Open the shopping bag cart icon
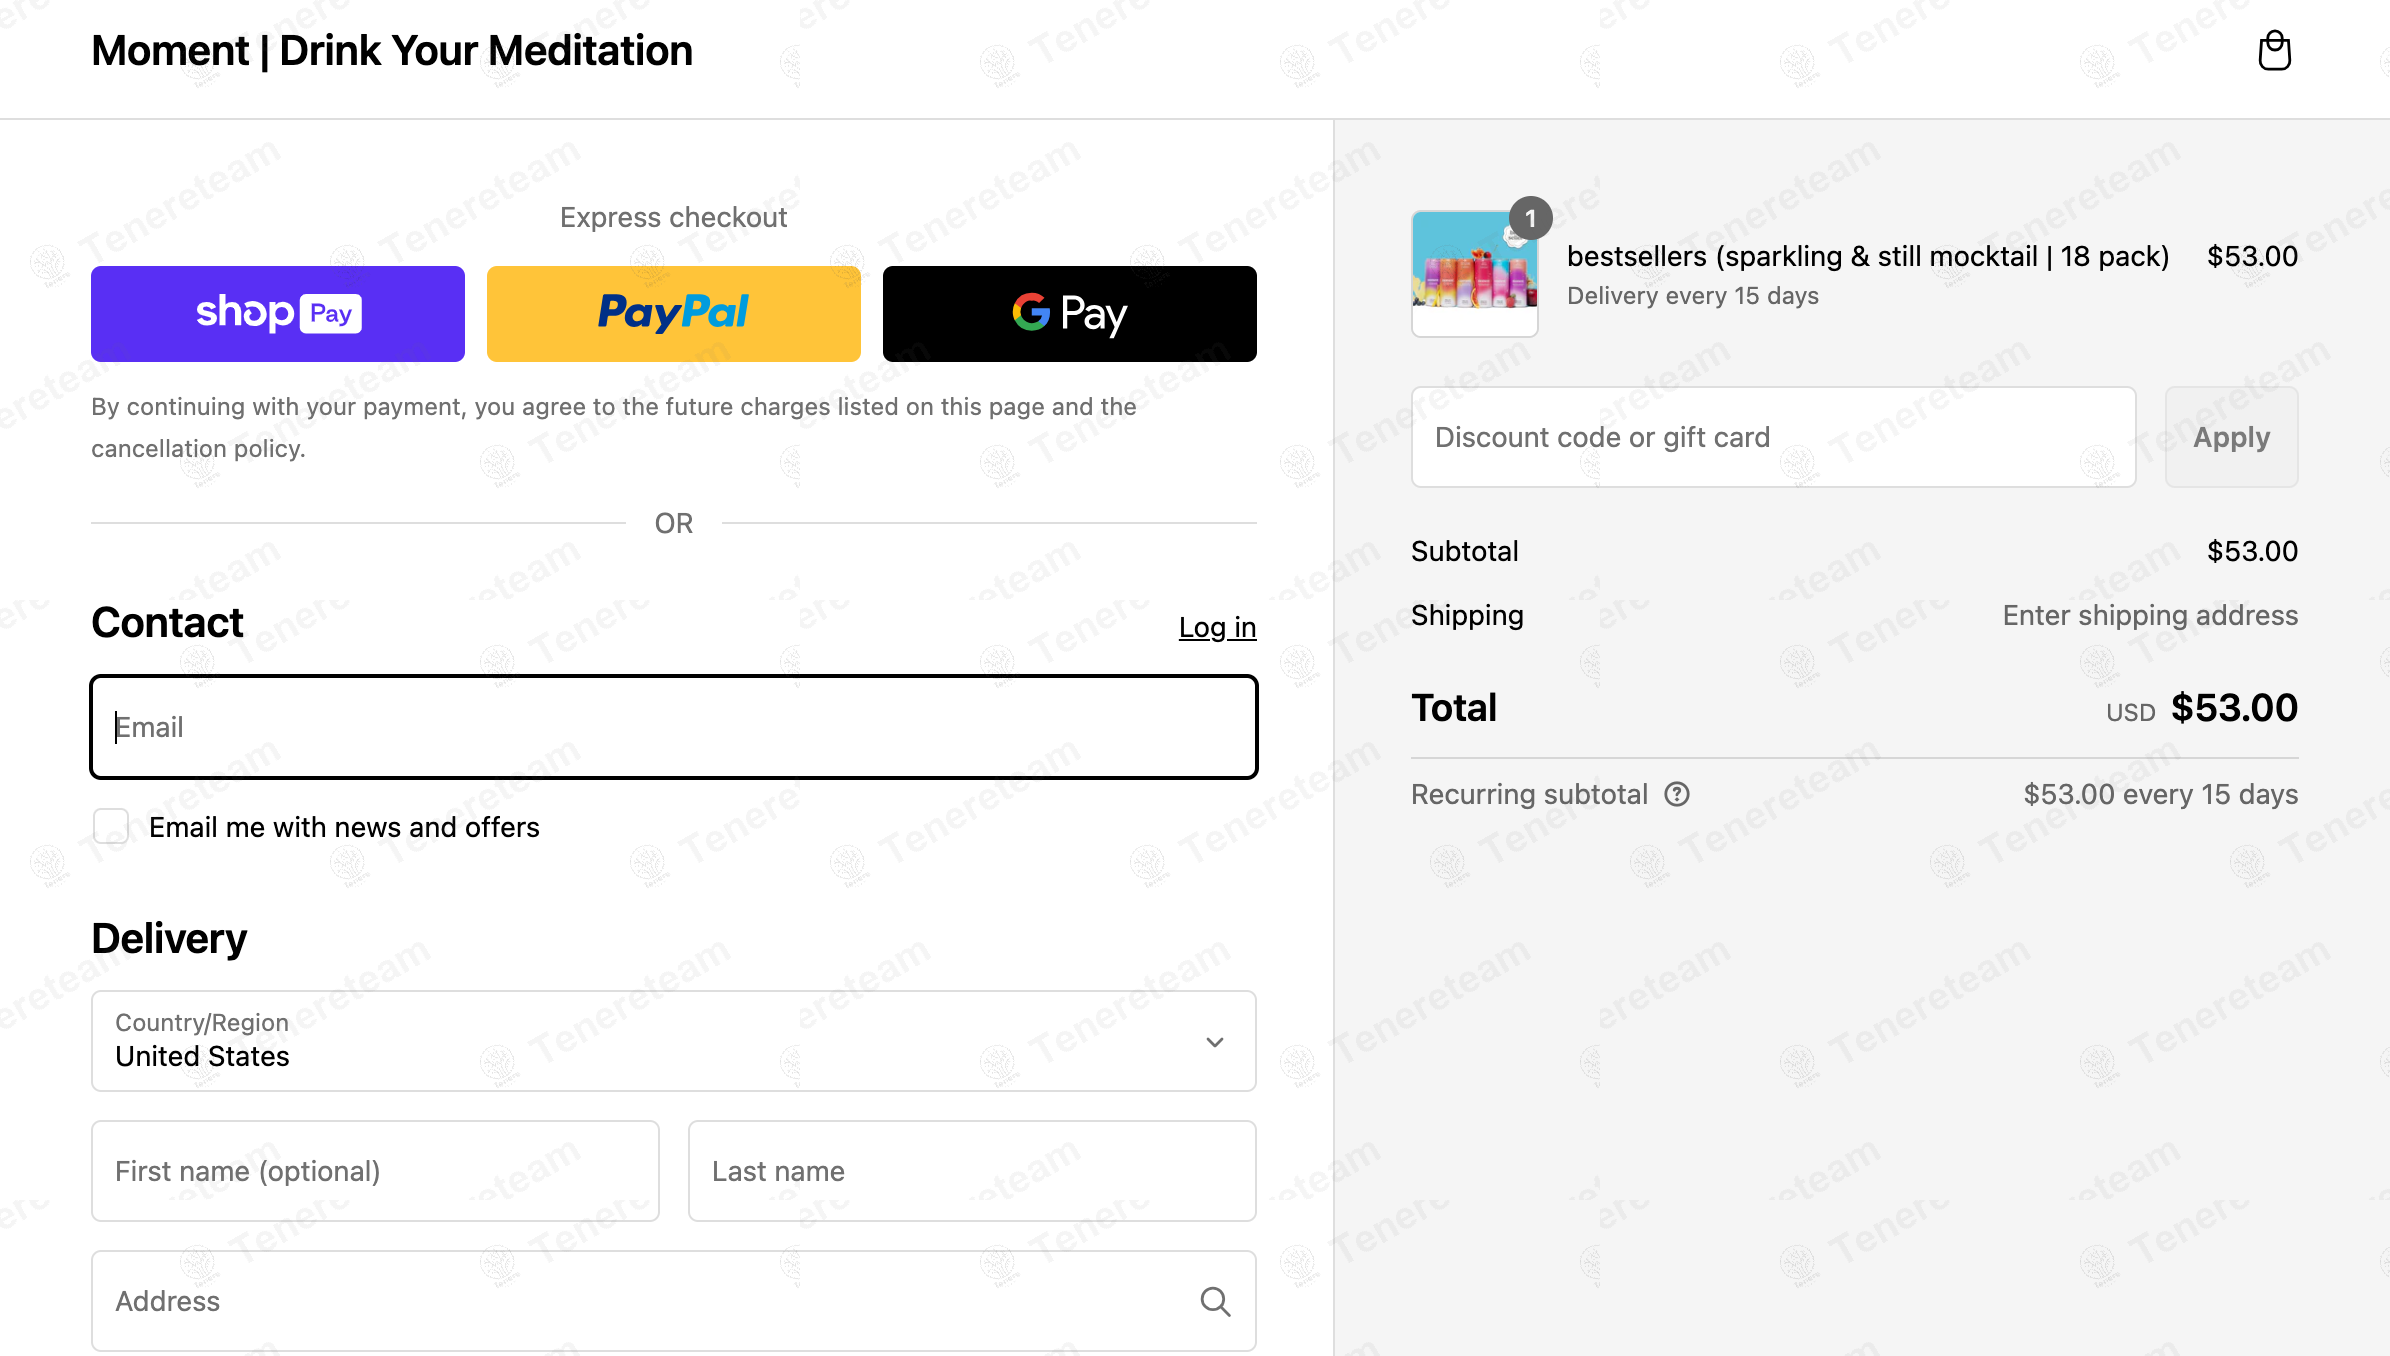 pyautogui.click(x=2274, y=51)
